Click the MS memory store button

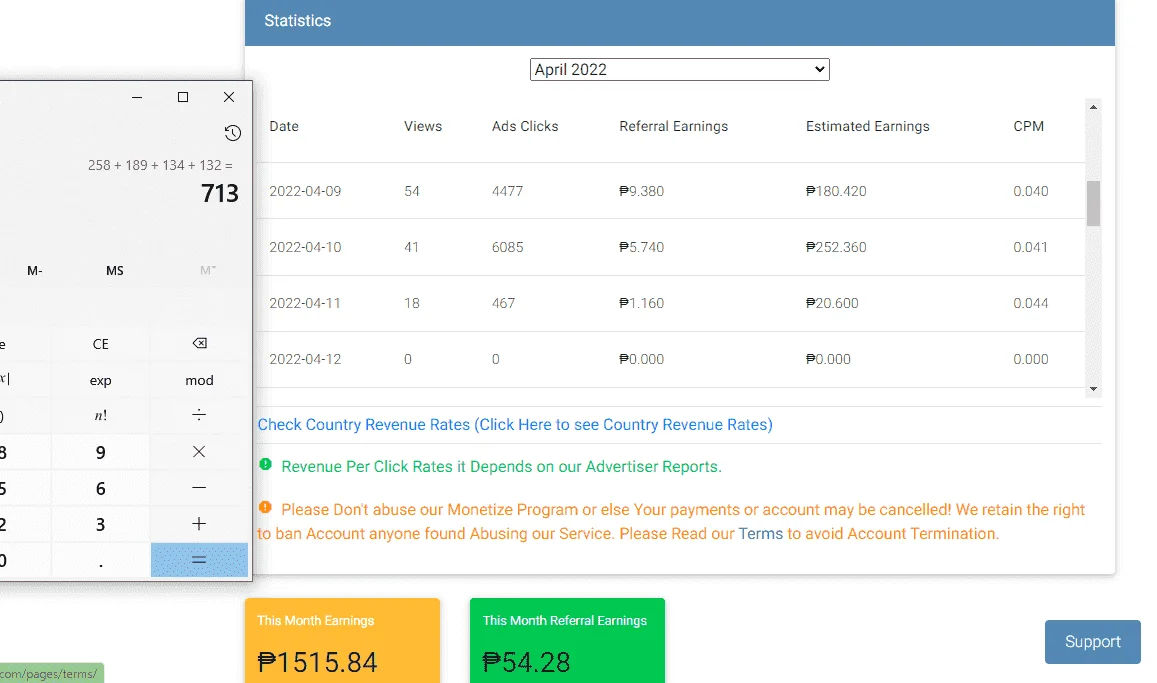pyautogui.click(x=114, y=271)
